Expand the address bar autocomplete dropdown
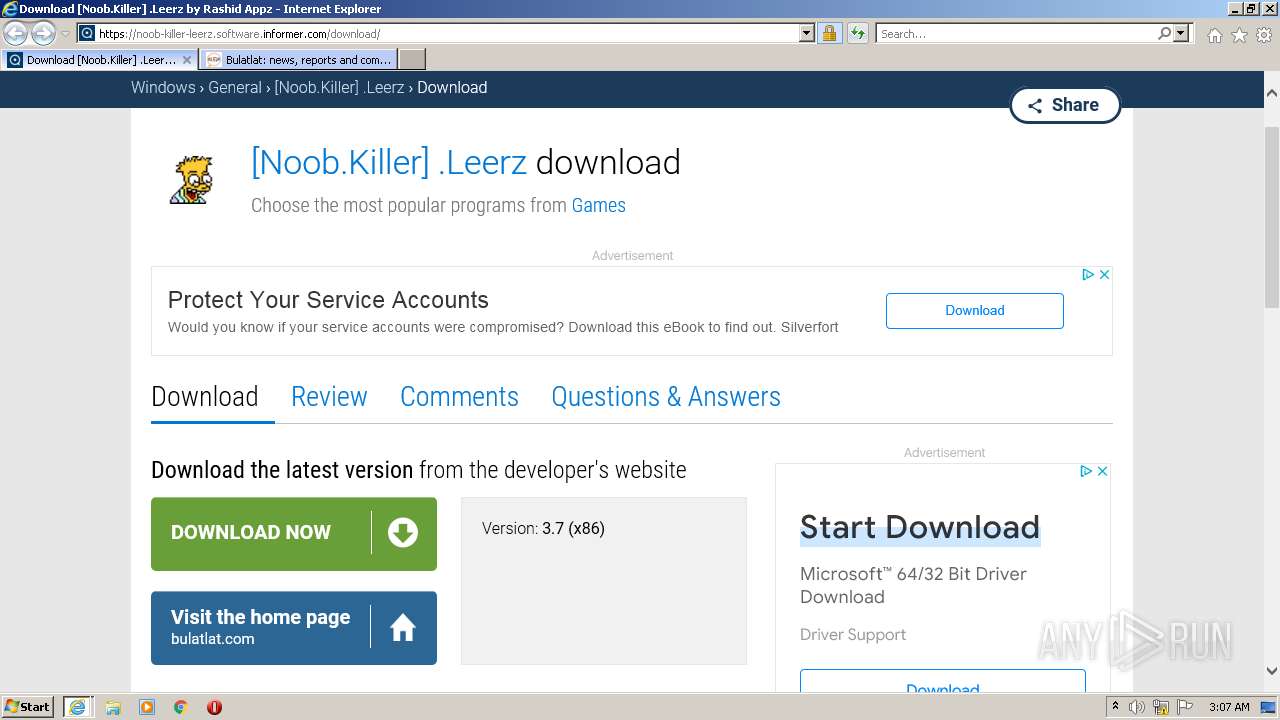Viewport: 1280px width, 720px height. click(807, 33)
